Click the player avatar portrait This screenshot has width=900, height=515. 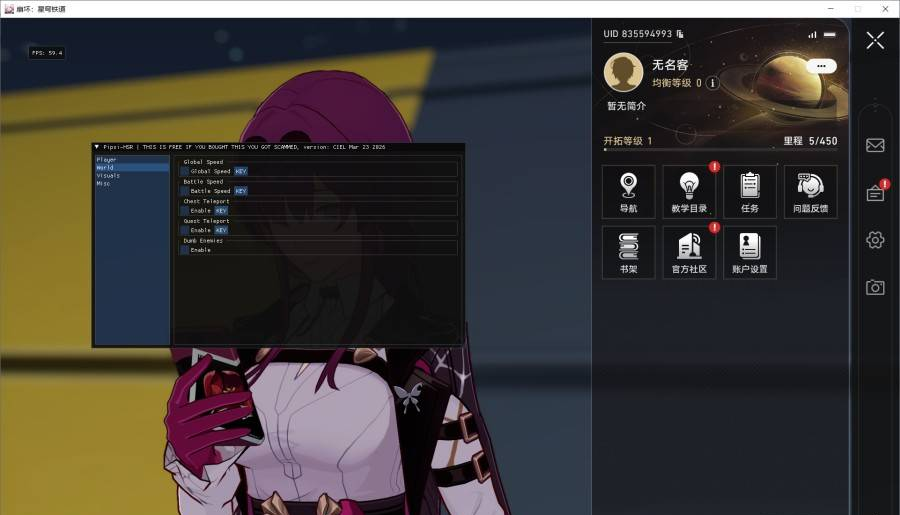[x=623, y=72]
